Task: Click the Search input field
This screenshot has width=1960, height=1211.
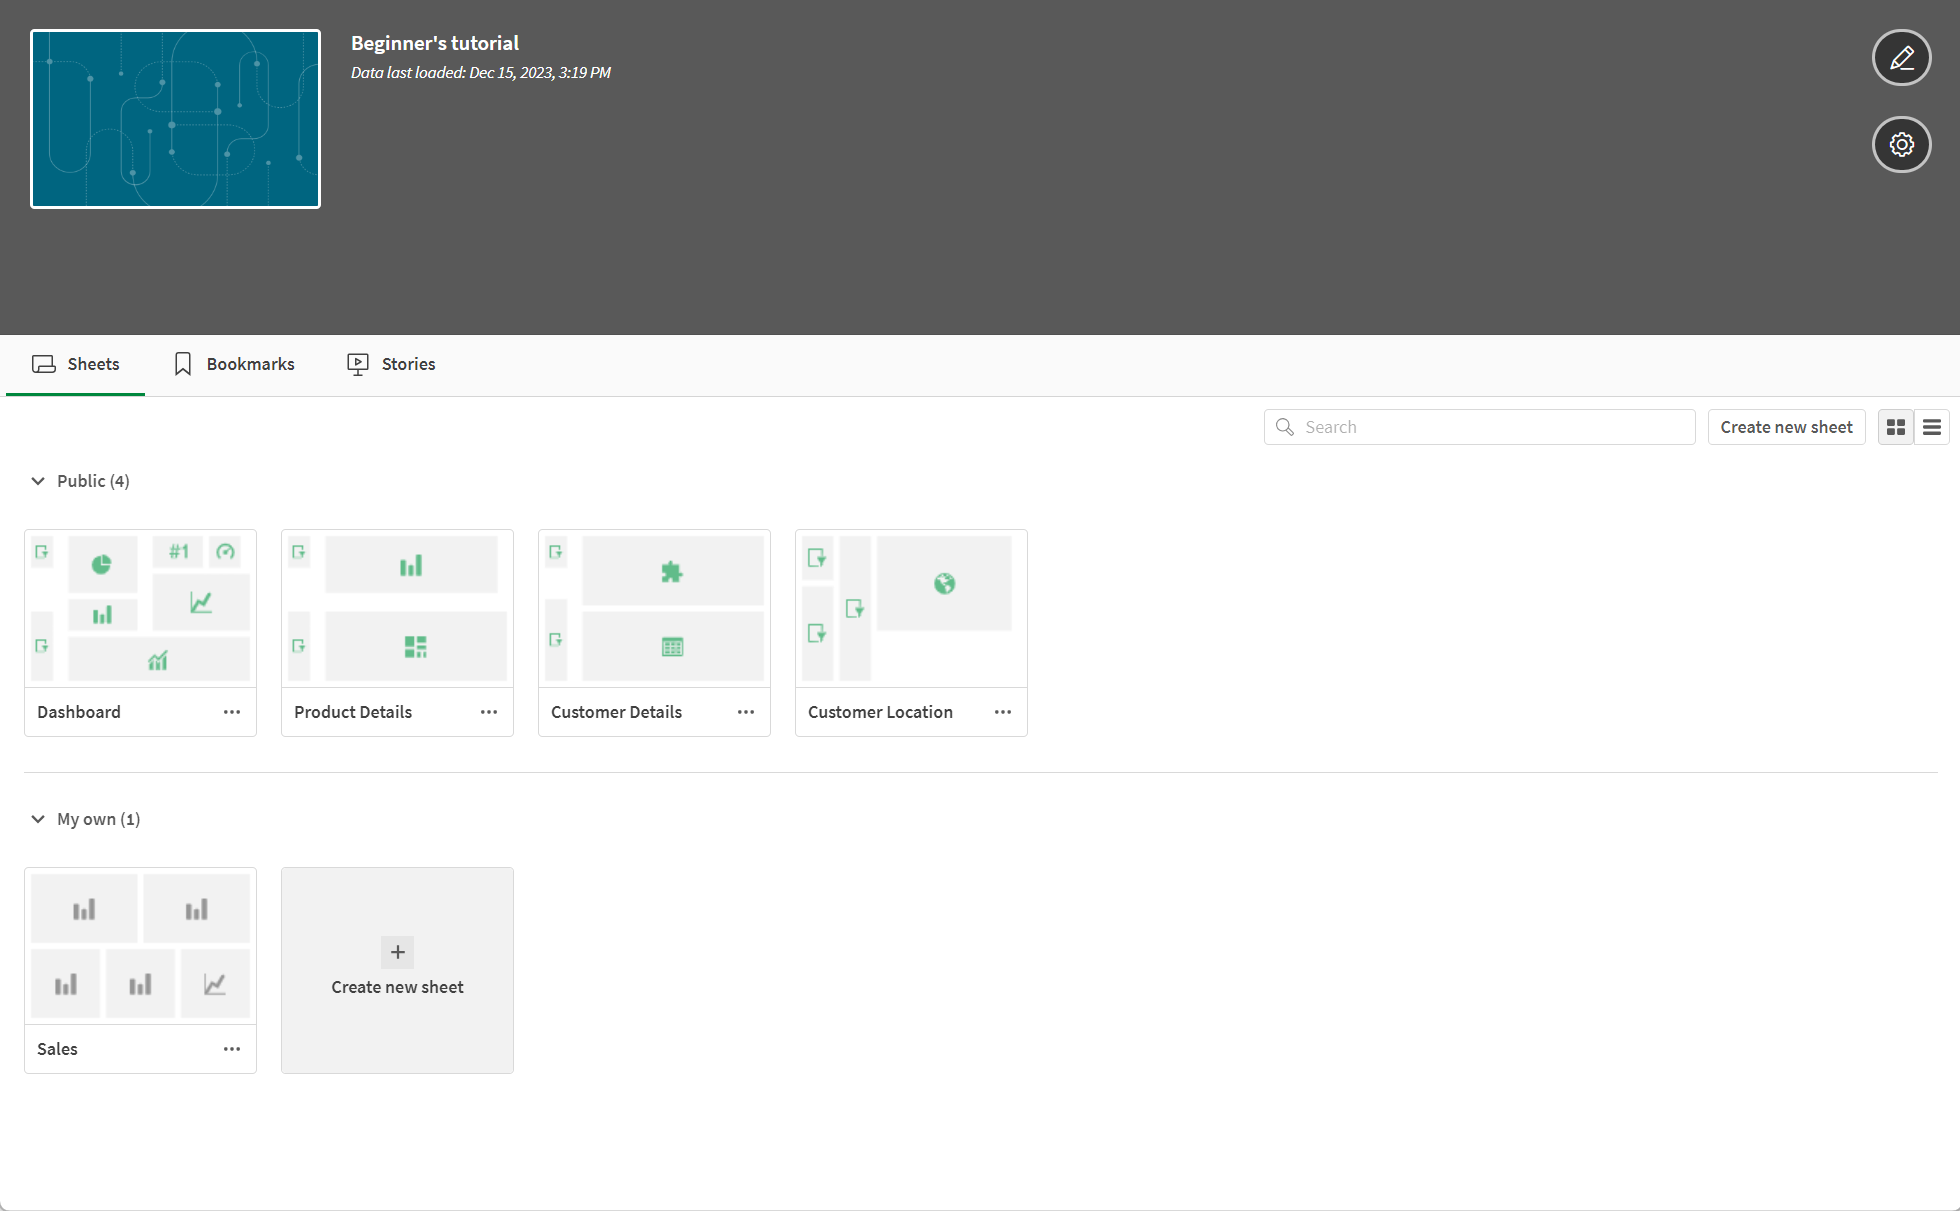Action: click(1478, 427)
